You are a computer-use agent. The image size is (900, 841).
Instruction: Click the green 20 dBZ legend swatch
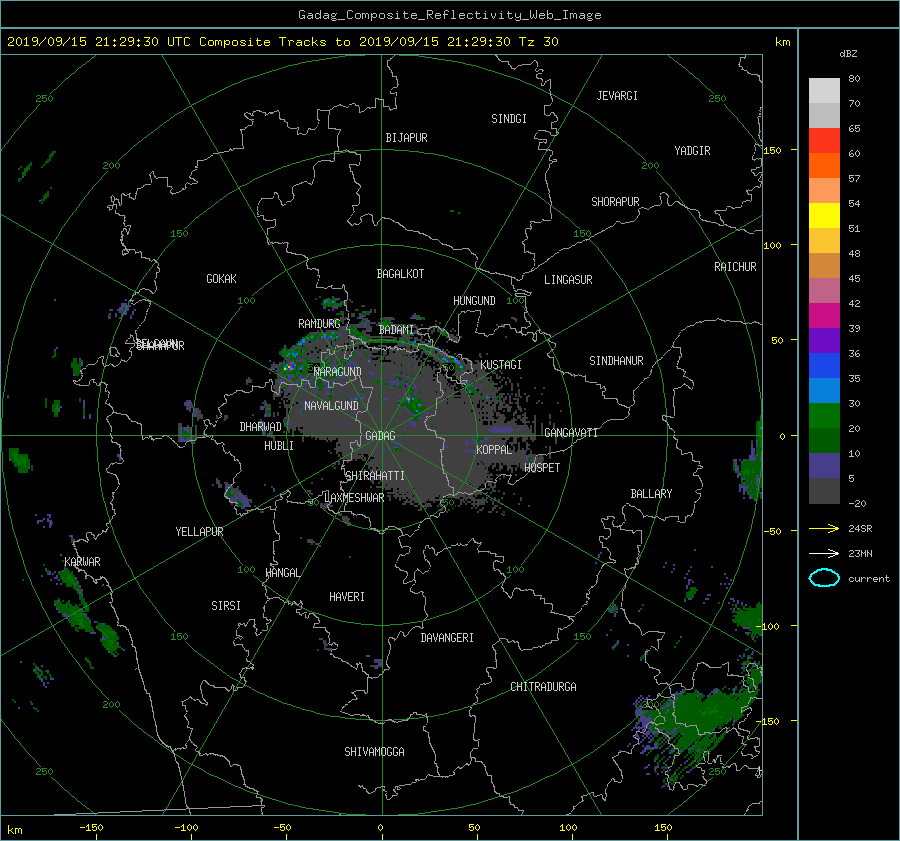pyautogui.click(x=824, y=415)
